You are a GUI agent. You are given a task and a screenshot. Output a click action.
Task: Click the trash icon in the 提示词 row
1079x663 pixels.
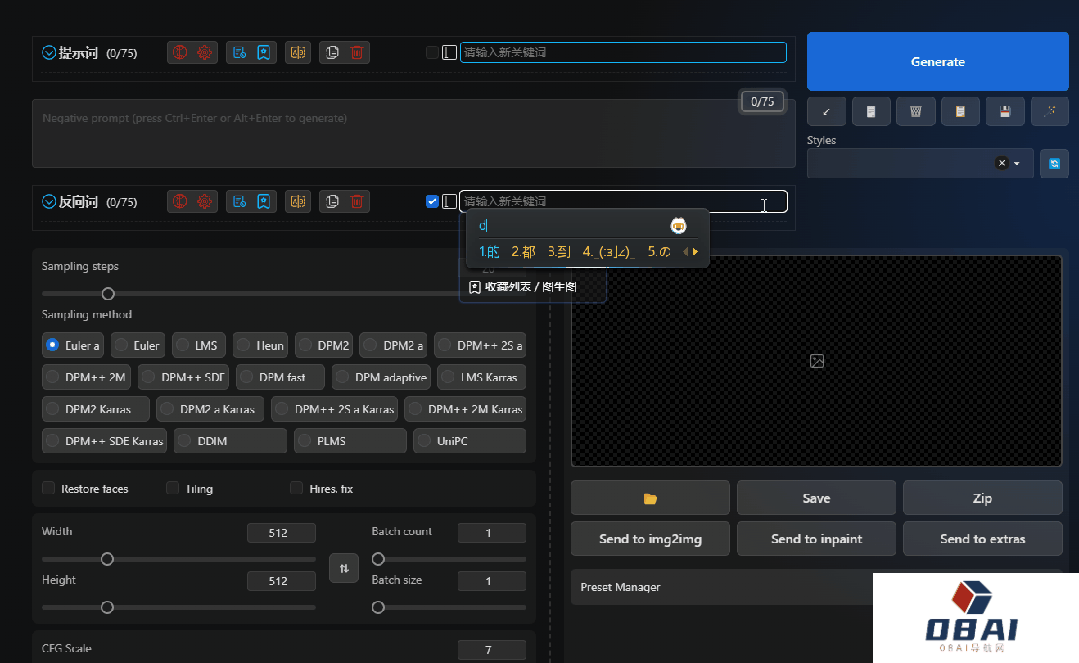pyautogui.click(x=356, y=53)
